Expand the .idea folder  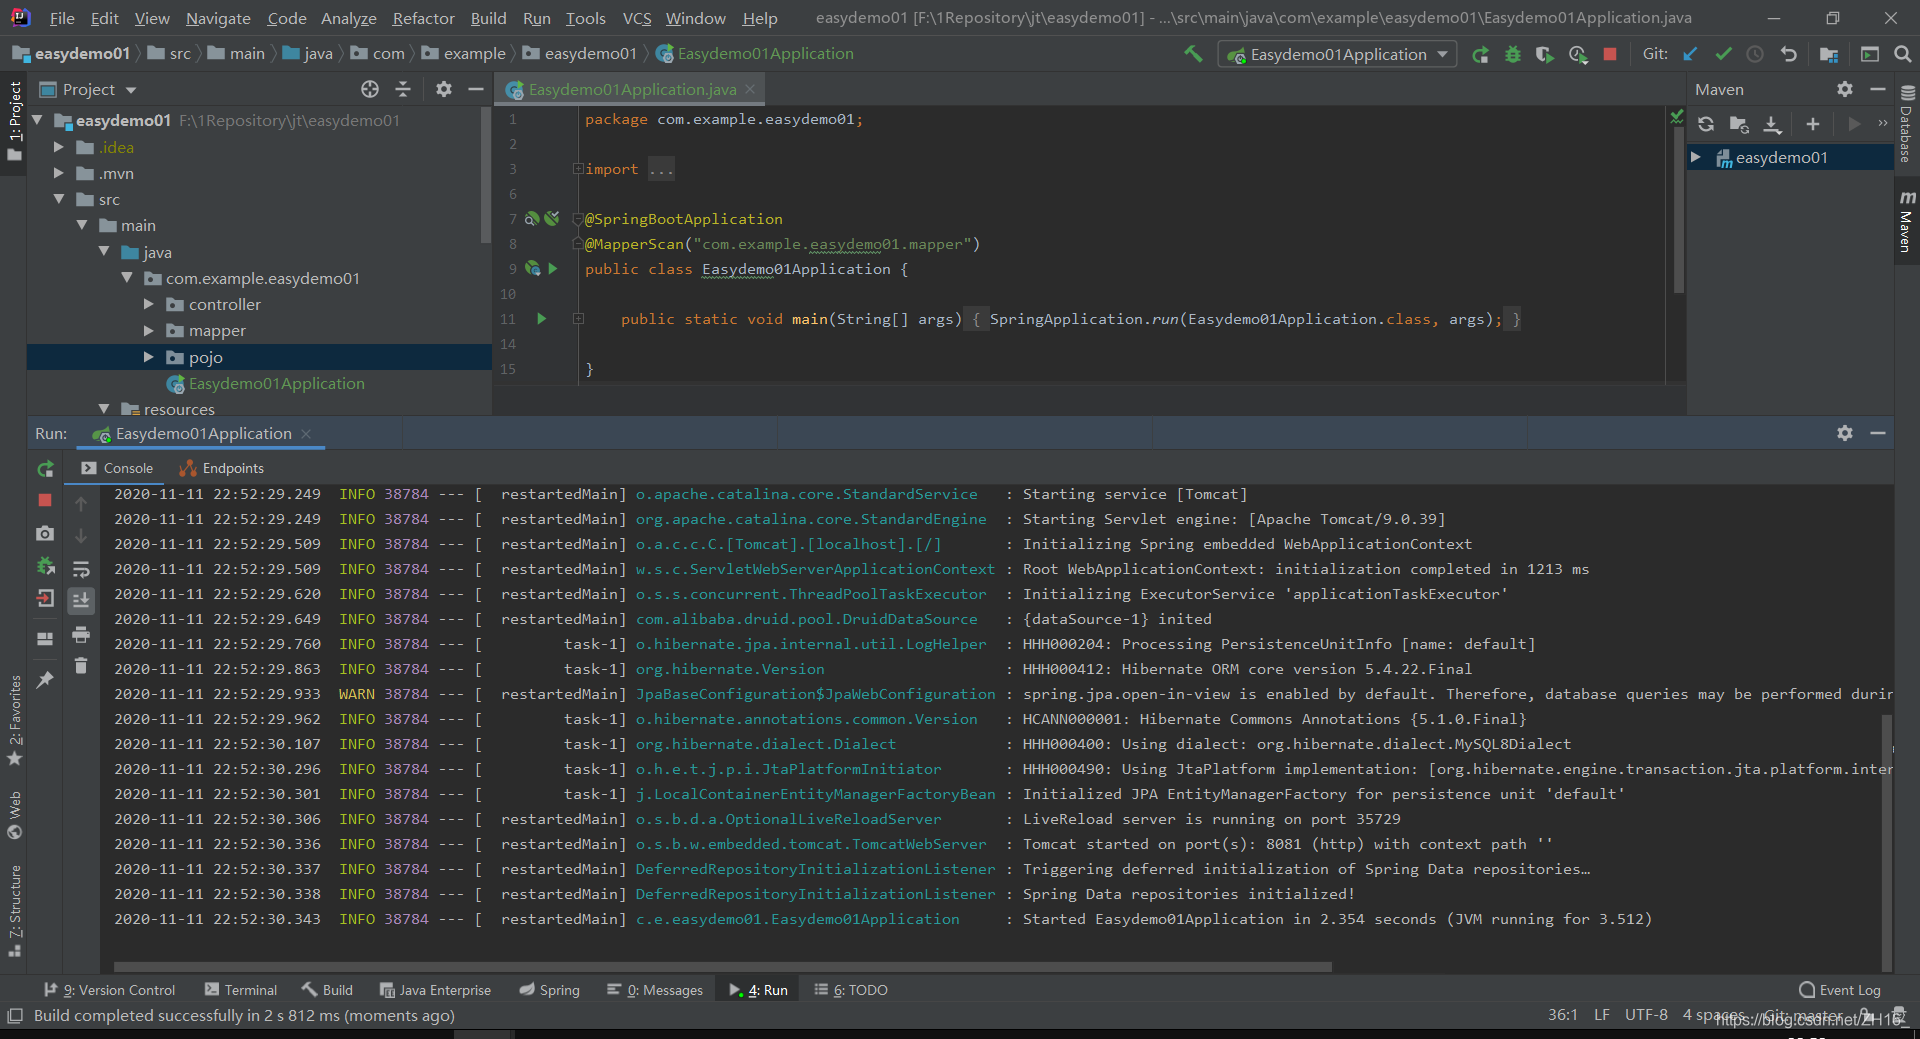(58, 147)
